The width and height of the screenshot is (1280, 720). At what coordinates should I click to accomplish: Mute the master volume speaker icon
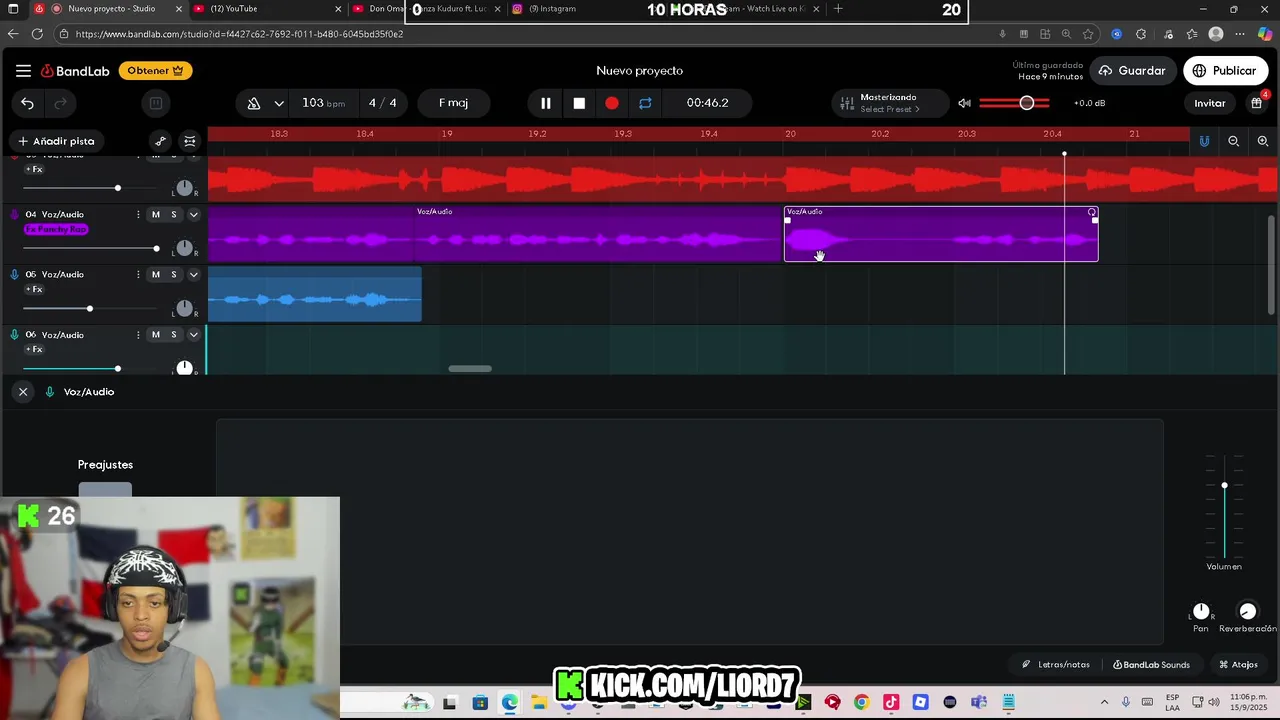[964, 103]
